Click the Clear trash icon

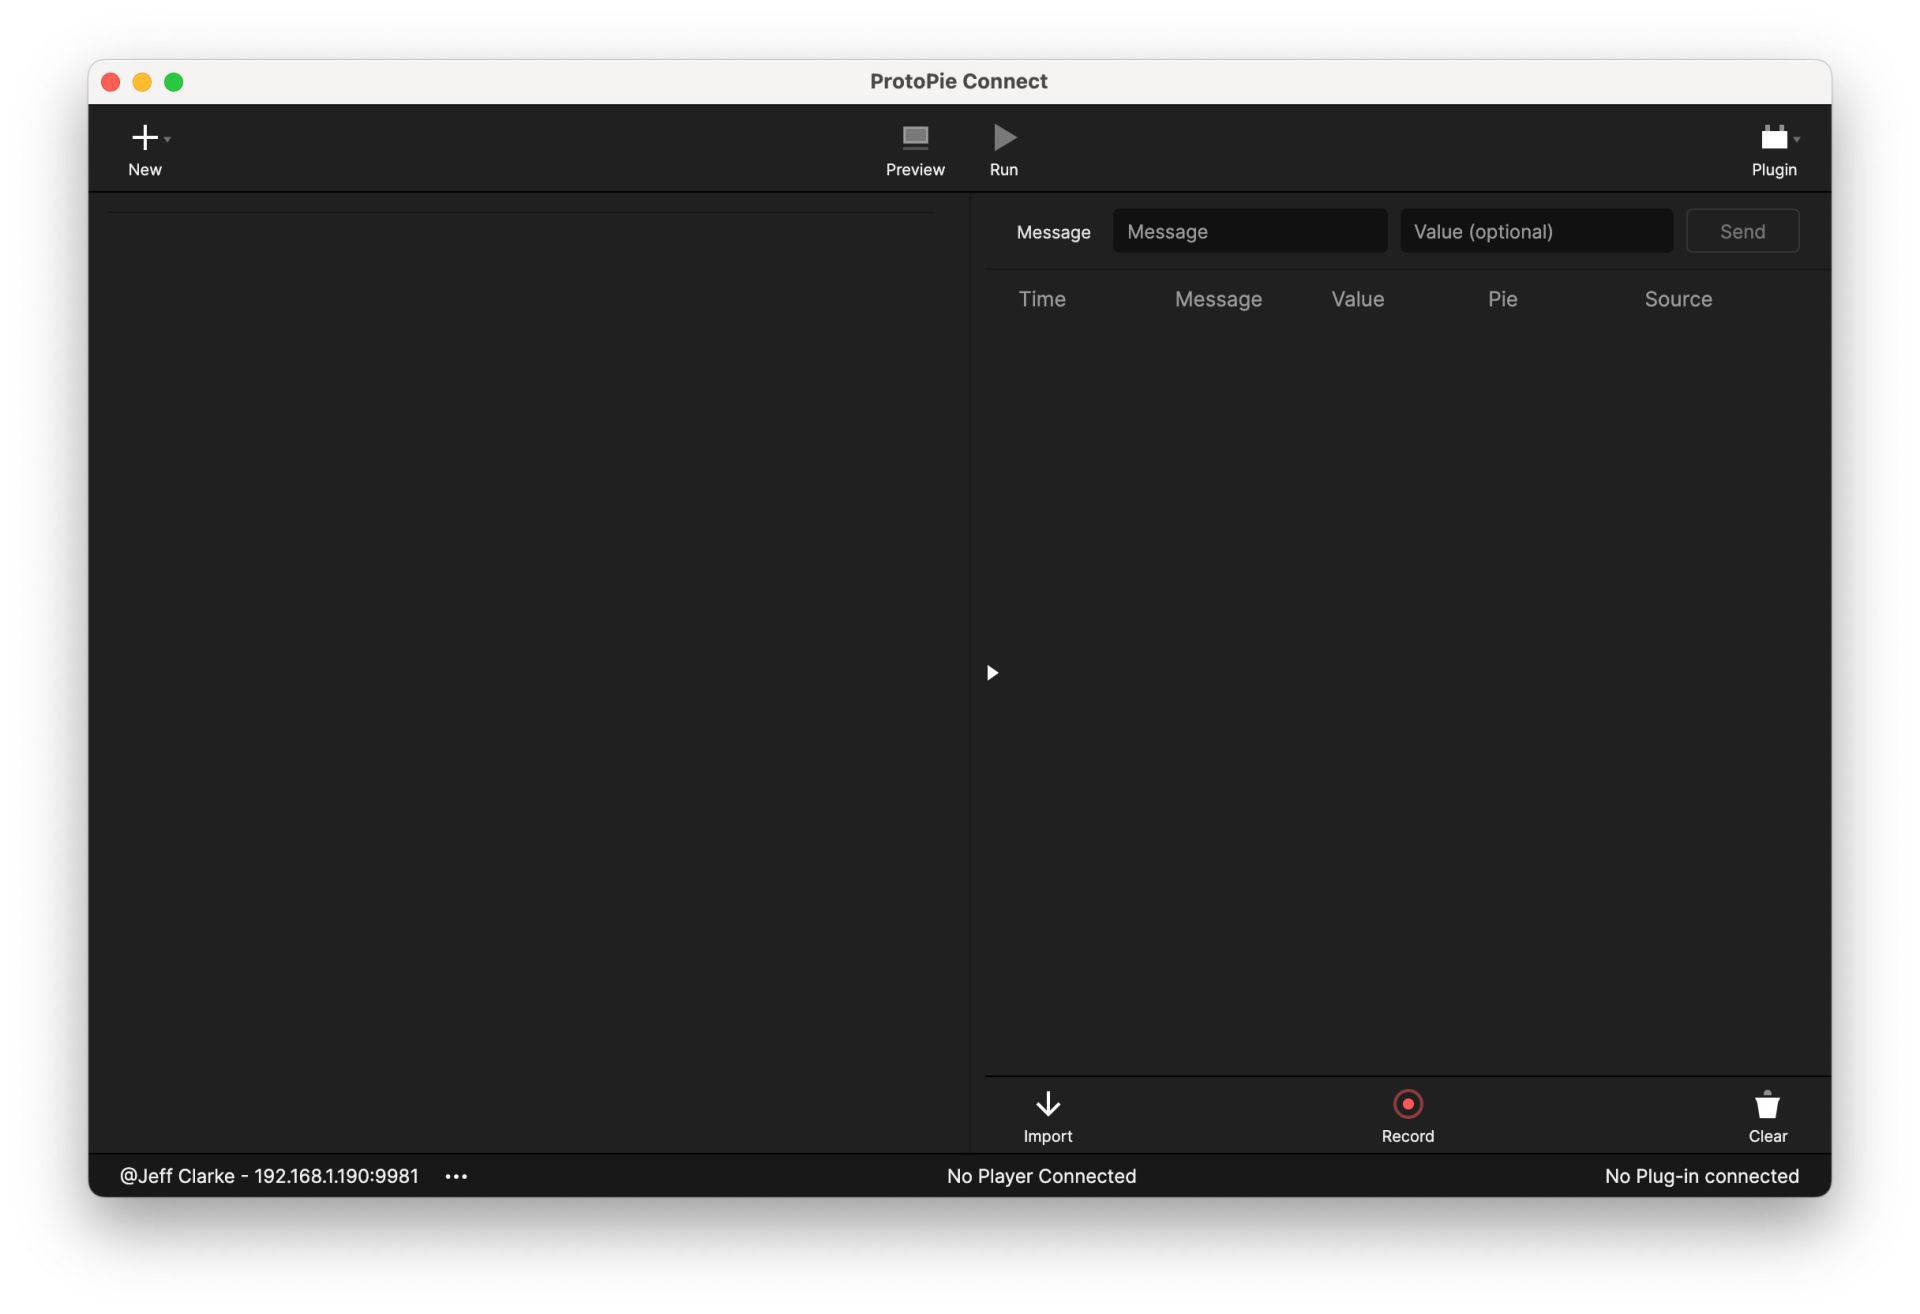(1767, 1104)
